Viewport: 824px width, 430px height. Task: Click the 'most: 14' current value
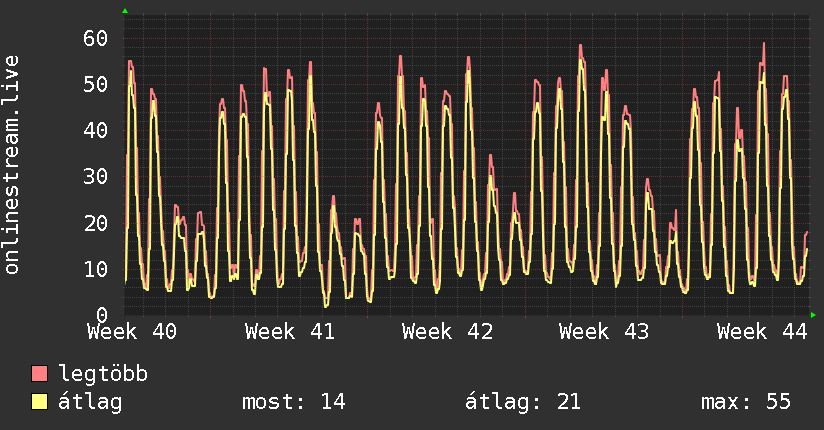[293, 402]
